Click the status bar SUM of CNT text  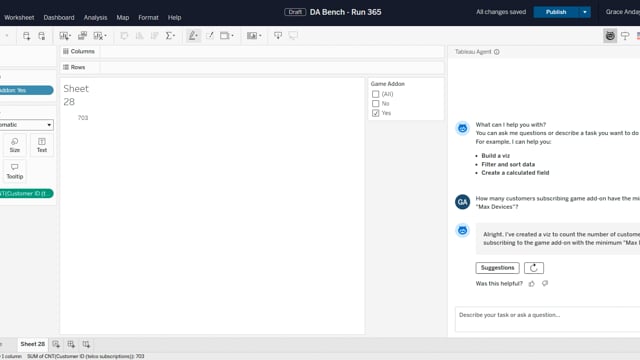coord(86,356)
